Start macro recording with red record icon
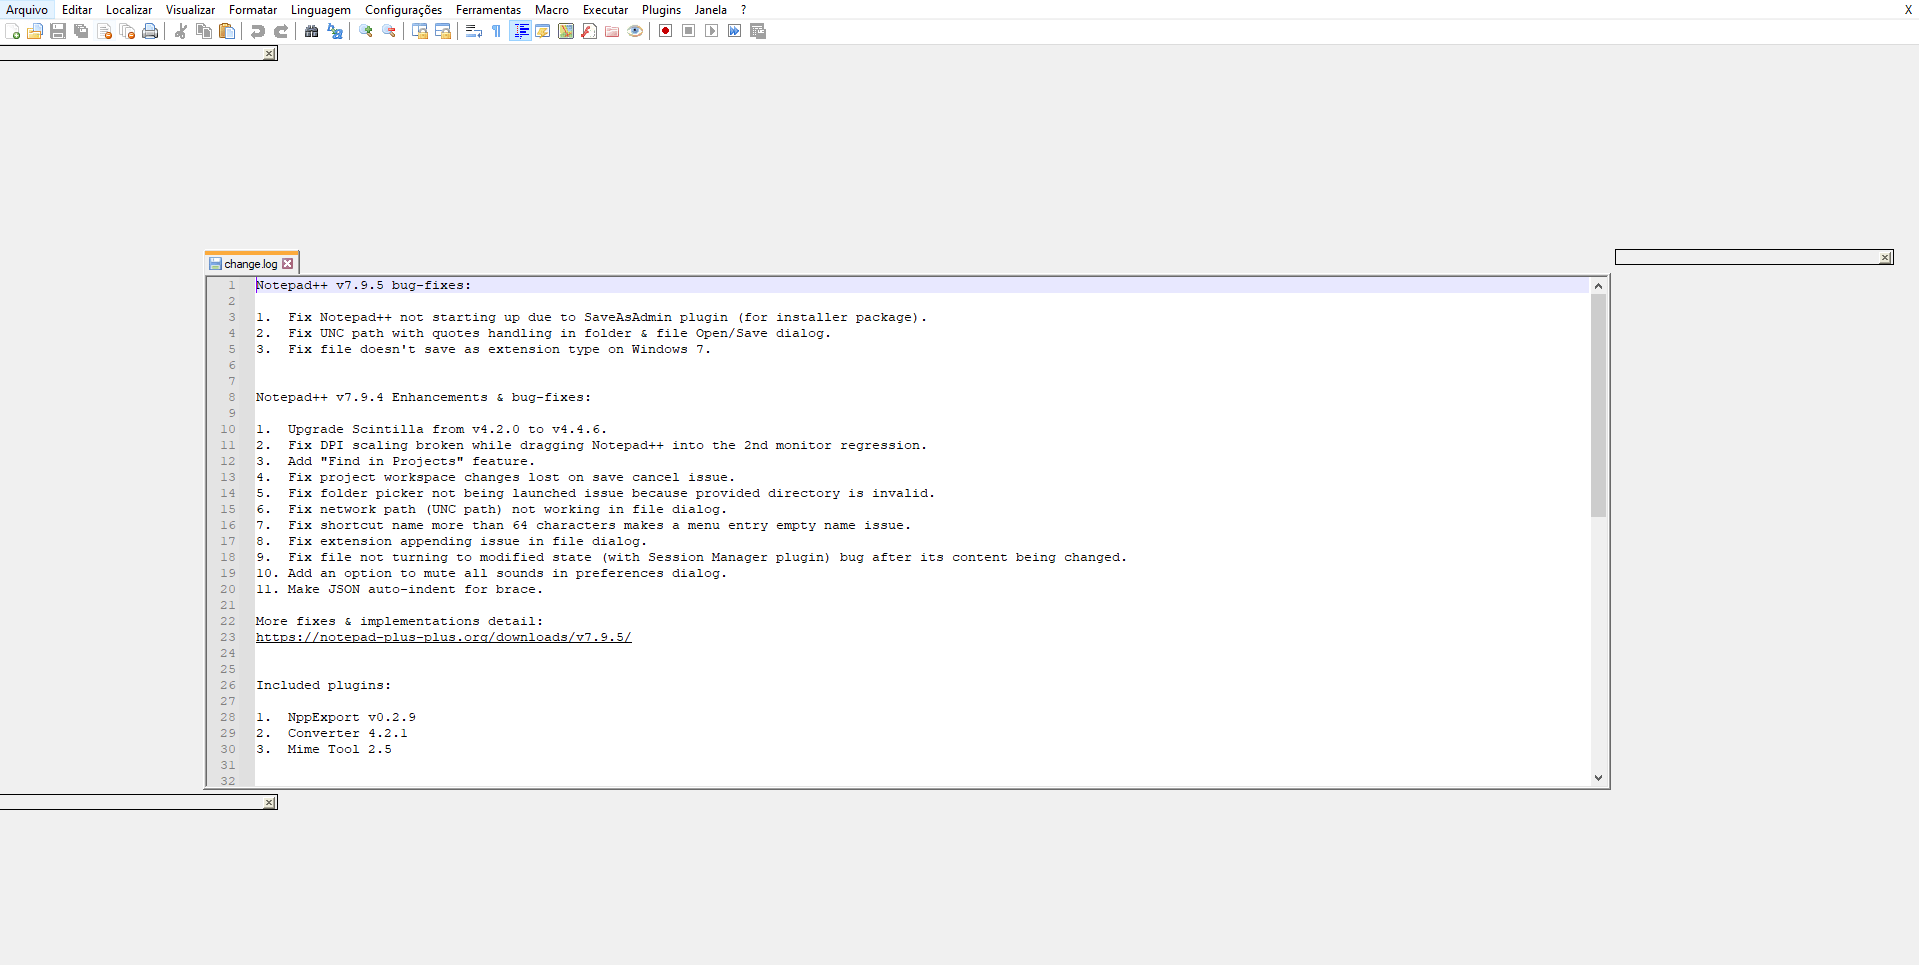 tap(664, 31)
